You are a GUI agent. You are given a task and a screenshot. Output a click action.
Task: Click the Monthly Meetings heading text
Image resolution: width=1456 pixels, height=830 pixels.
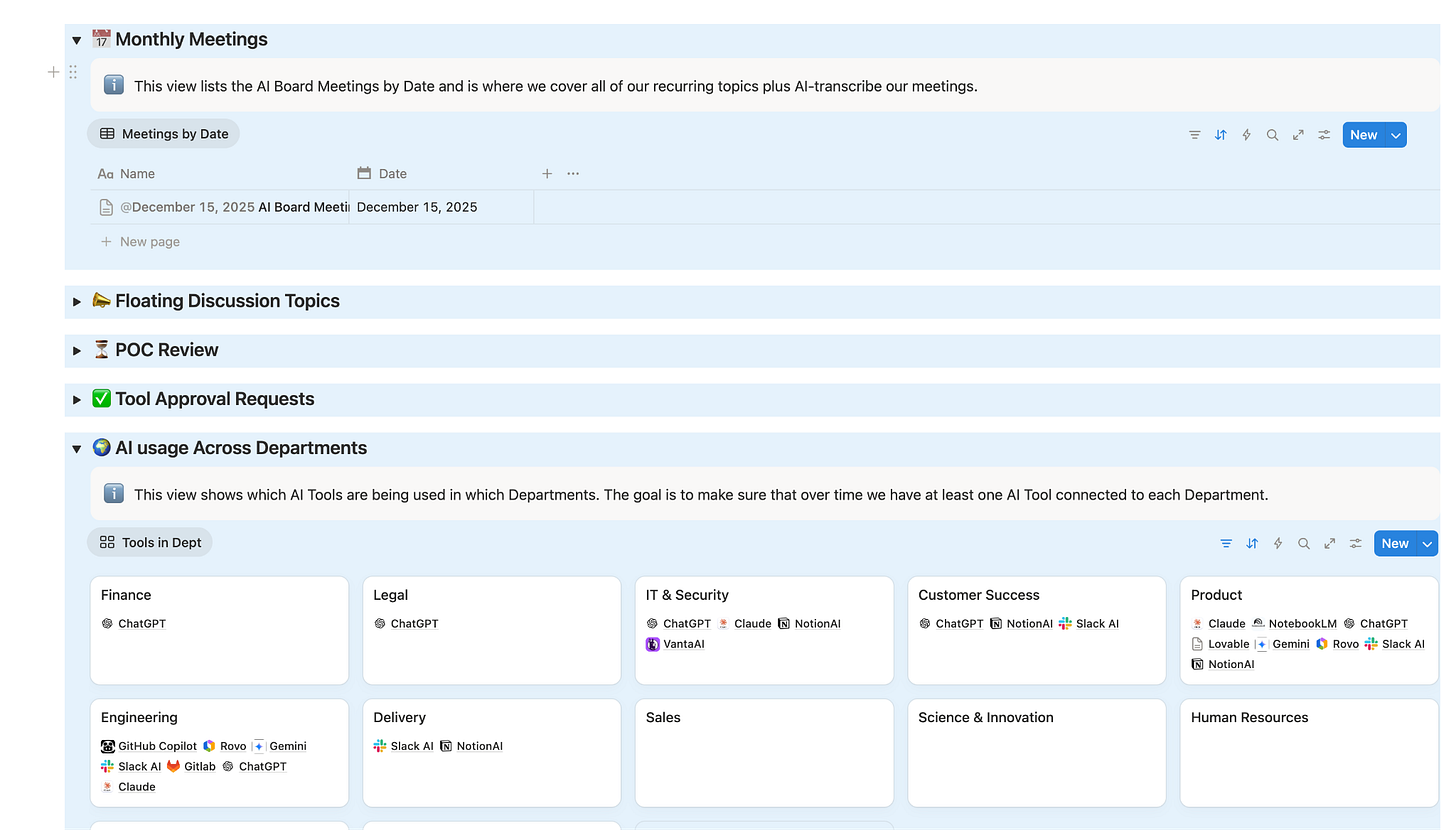coord(191,40)
